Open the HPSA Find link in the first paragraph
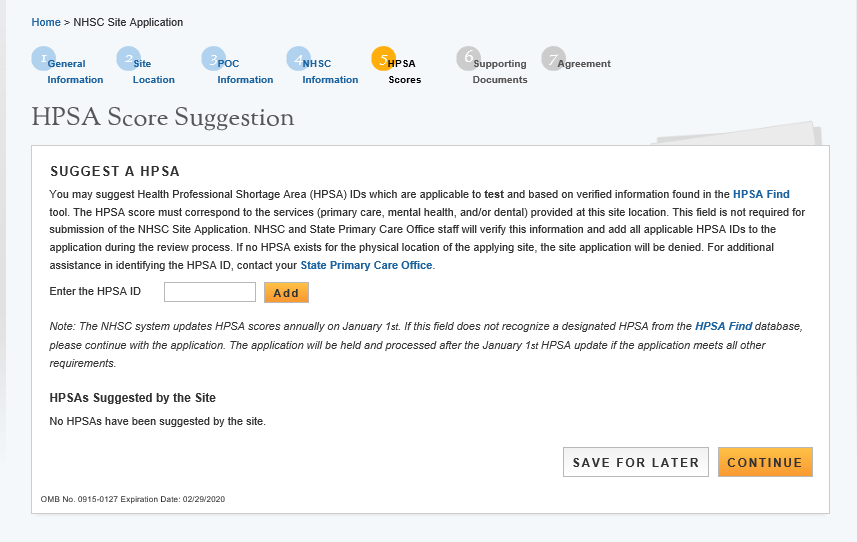 (x=761, y=194)
